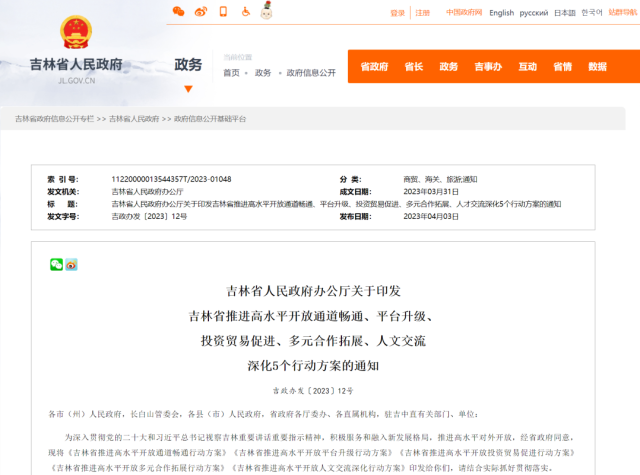The width and height of the screenshot is (640, 475).
Task: Share article via Weibo icon
Action: pos(71,264)
